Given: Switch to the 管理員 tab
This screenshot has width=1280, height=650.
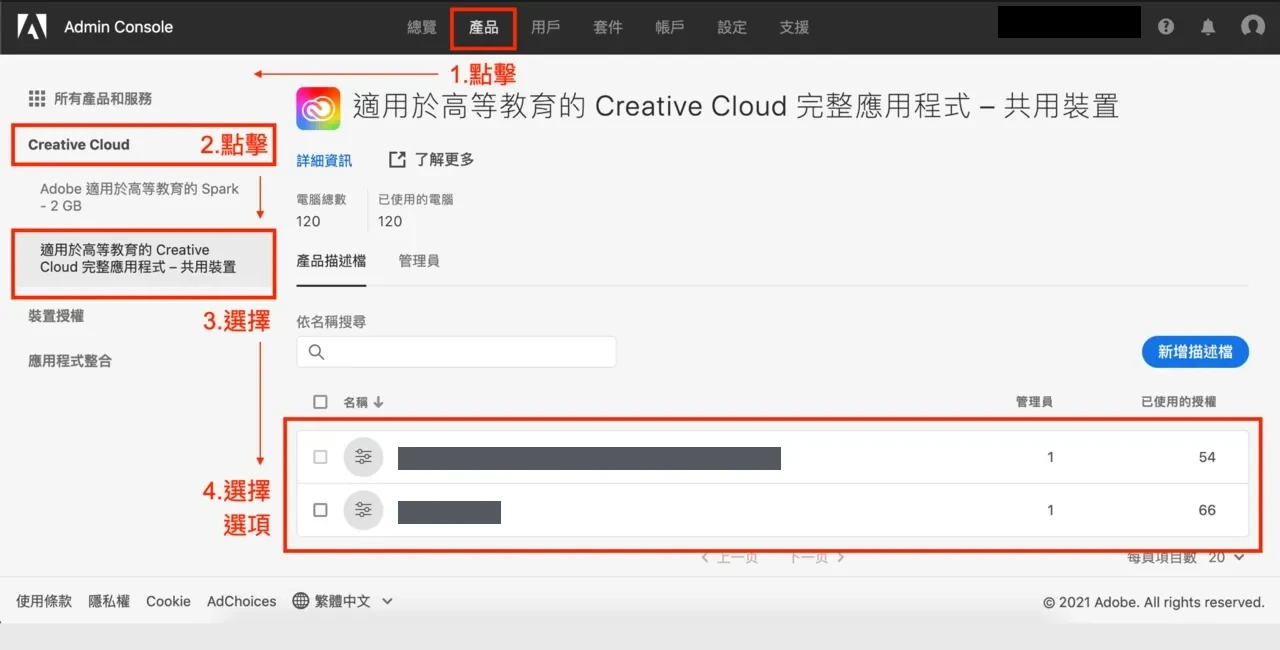Looking at the screenshot, I should point(419,261).
